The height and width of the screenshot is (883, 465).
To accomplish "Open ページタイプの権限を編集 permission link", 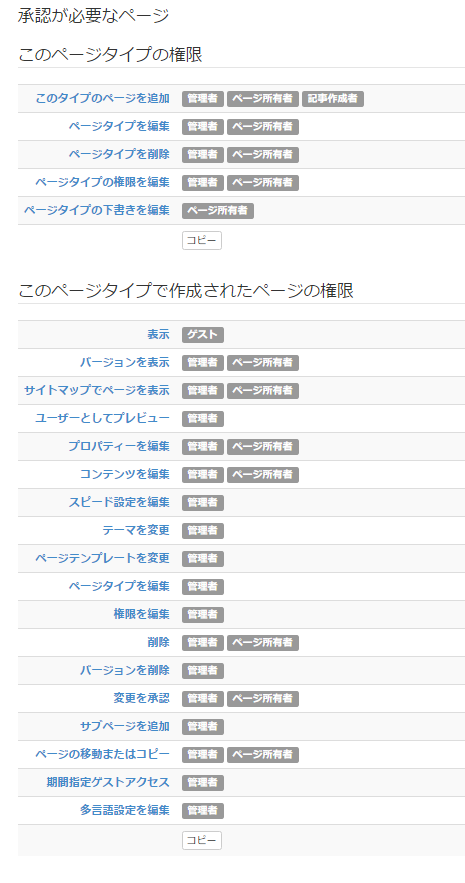I will [102, 182].
